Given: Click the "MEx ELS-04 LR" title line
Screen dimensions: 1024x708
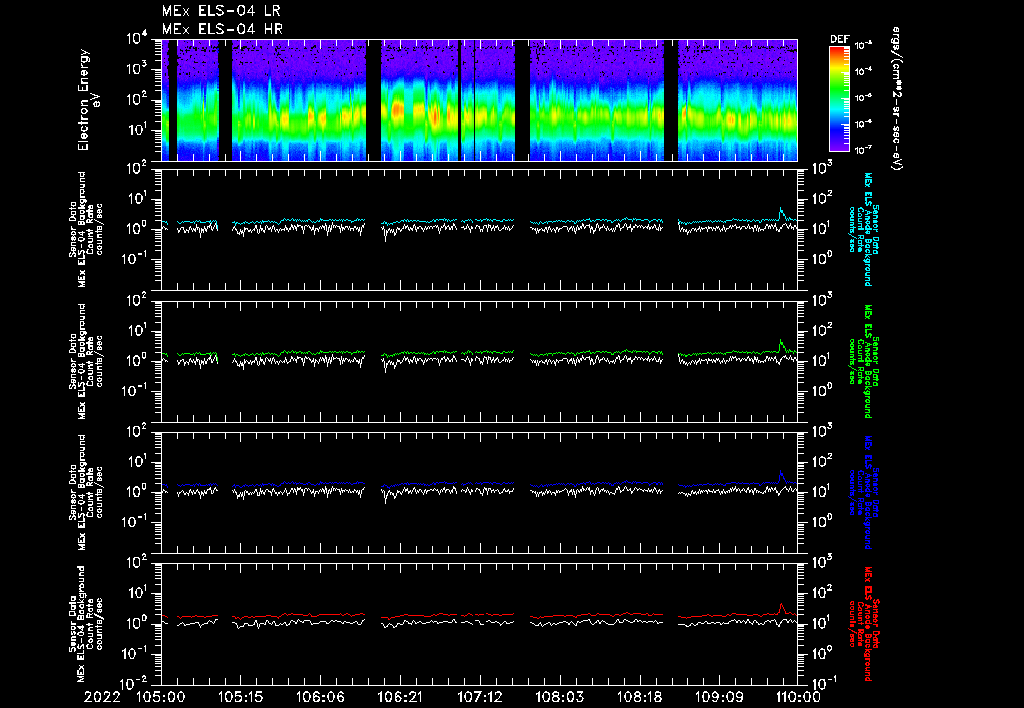Looking at the screenshot, I should click(x=221, y=11).
